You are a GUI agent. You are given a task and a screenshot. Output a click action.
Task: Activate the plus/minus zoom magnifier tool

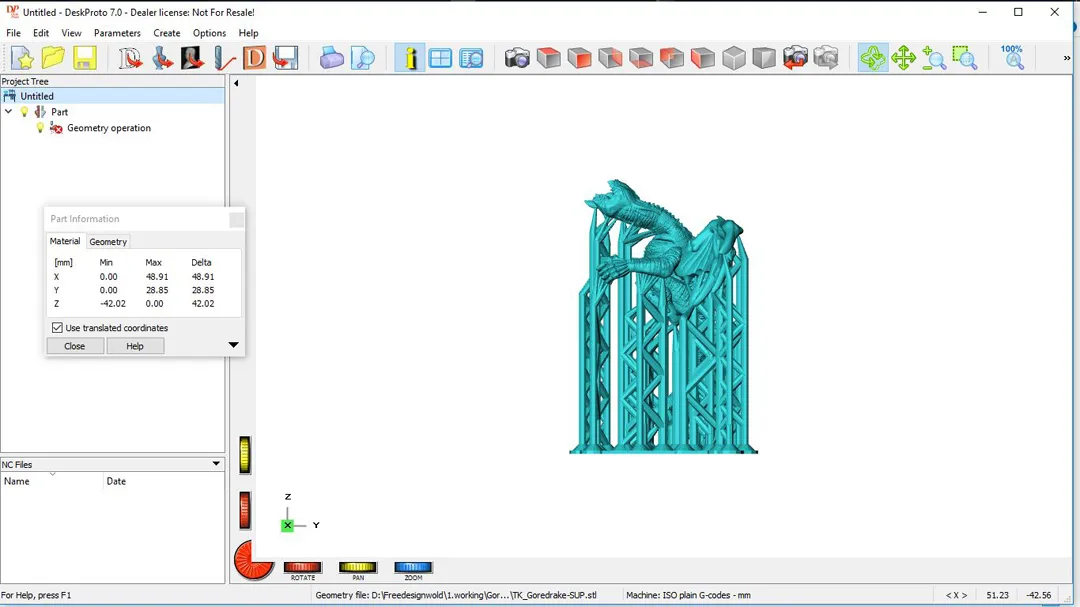[934, 58]
